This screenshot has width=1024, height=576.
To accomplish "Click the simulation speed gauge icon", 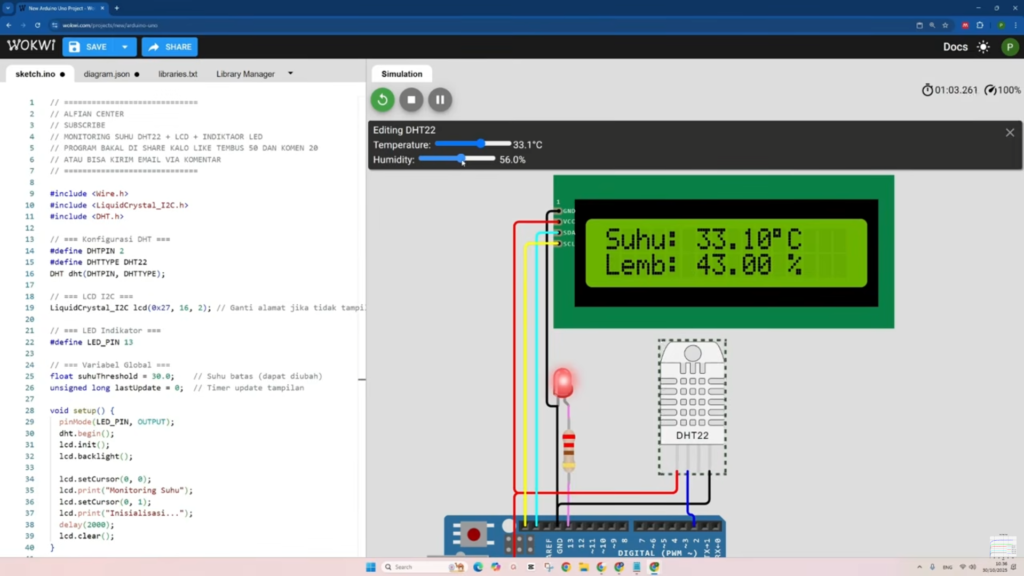I will tap(991, 90).
